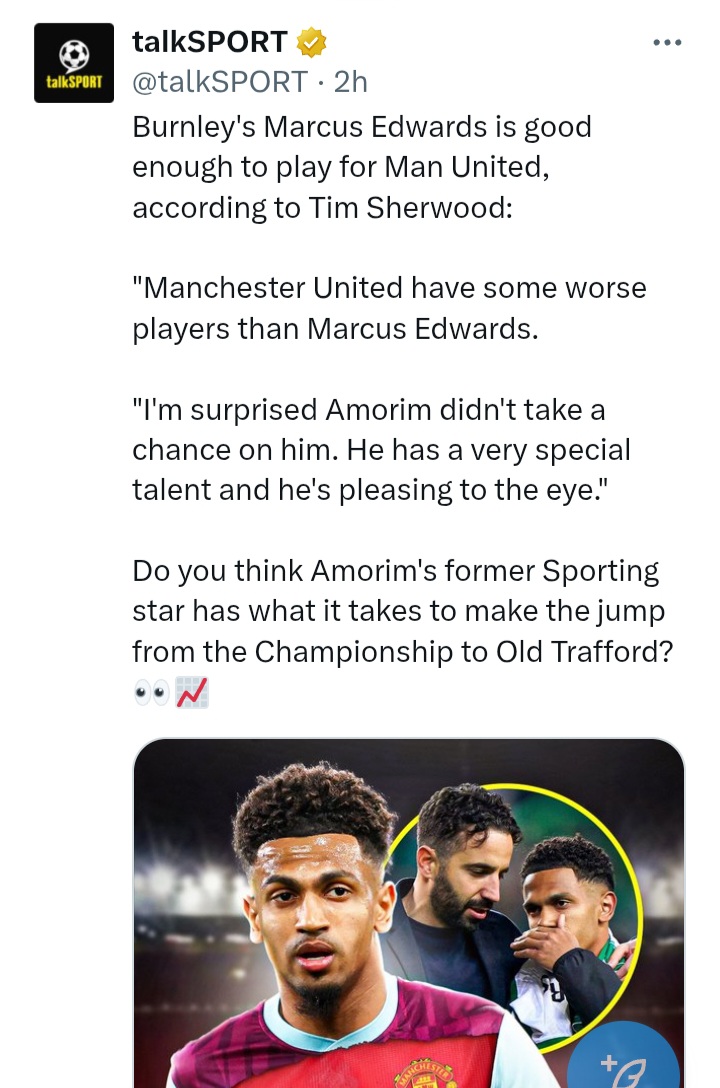Viewport: 720px width, 1088px height.
Task: Open the talkSPORT profile avatar
Action: [74, 63]
